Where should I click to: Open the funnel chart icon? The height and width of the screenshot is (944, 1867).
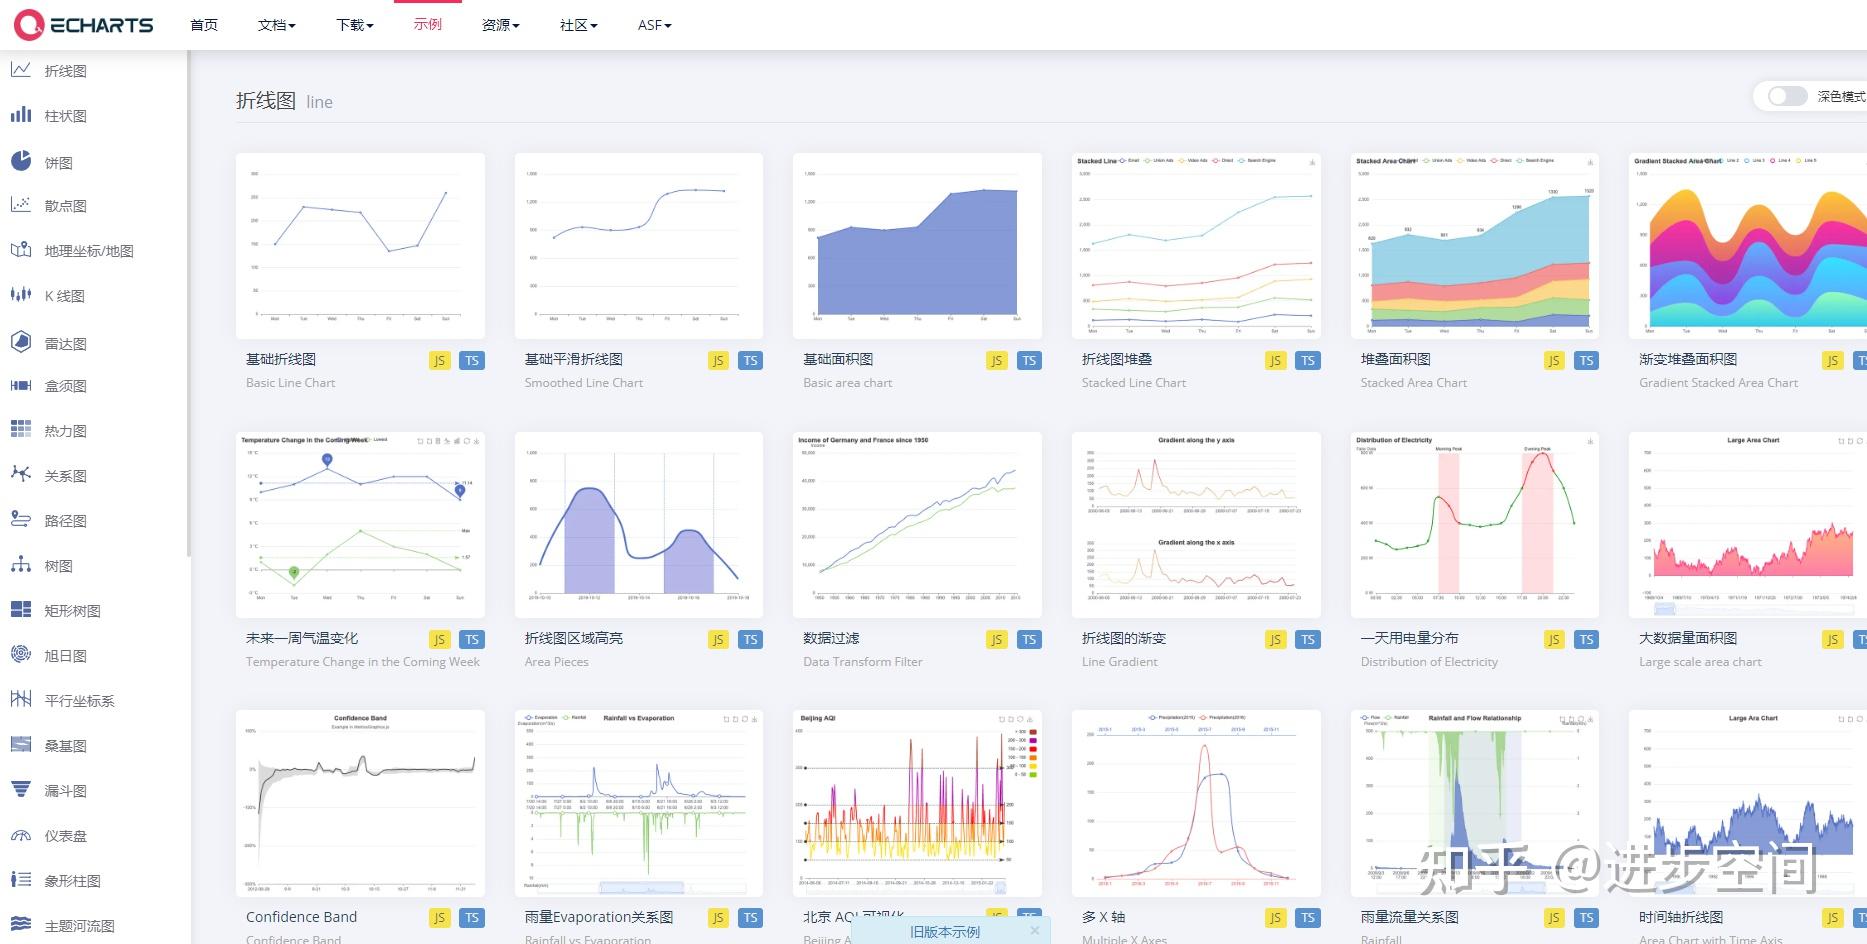pyautogui.click(x=20, y=790)
